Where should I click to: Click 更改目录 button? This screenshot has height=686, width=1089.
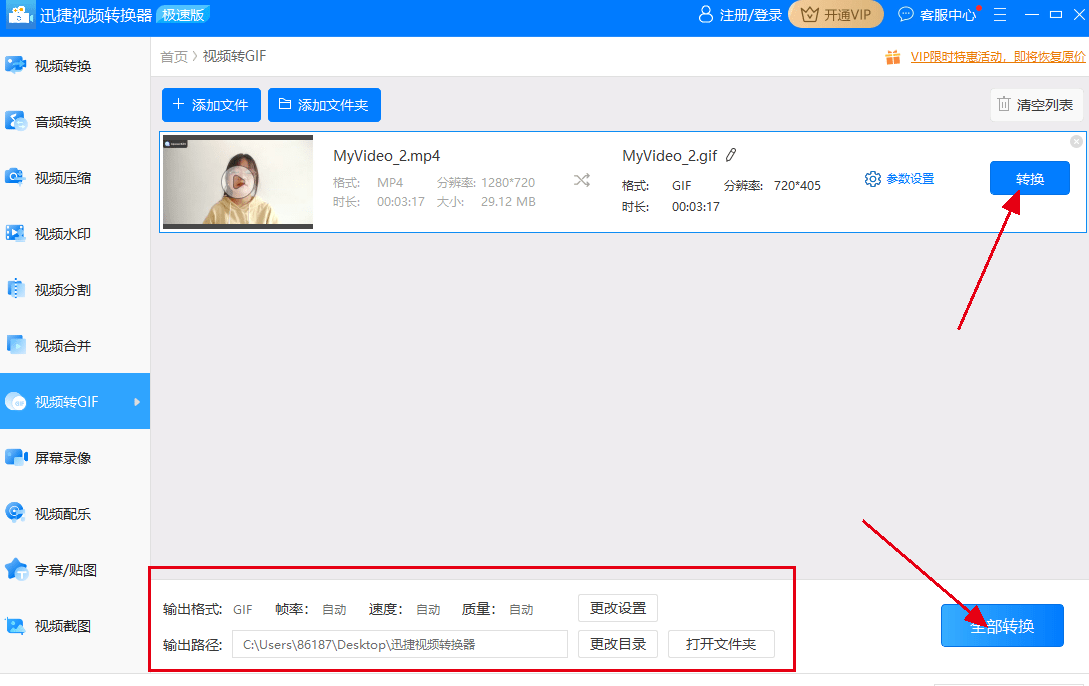618,644
